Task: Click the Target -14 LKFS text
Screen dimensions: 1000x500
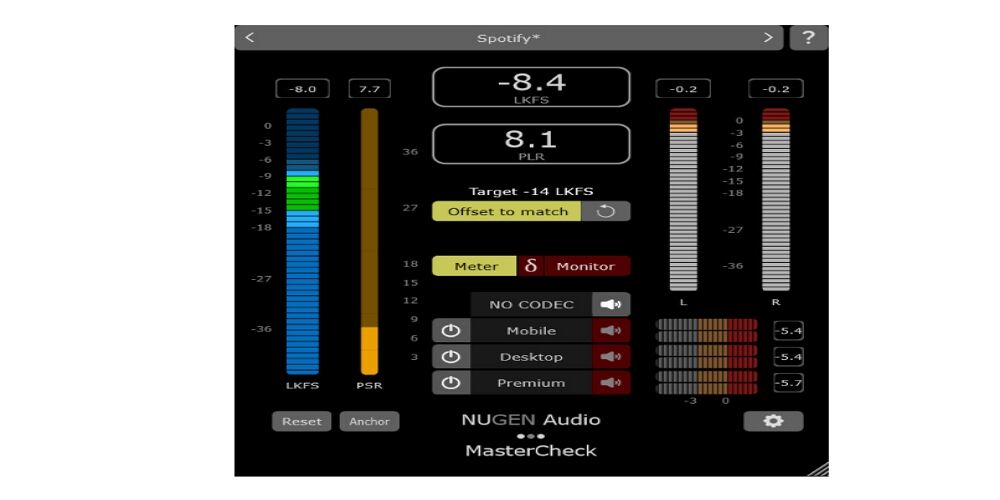Action: pos(531,191)
